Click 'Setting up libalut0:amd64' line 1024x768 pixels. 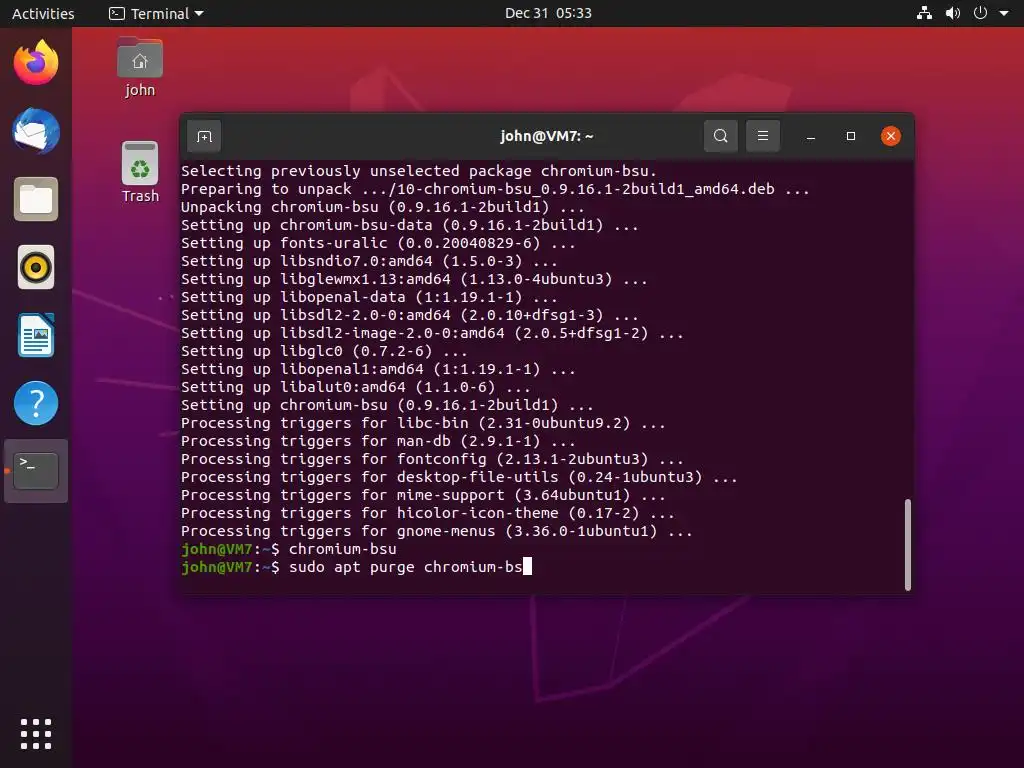click(356, 387)
